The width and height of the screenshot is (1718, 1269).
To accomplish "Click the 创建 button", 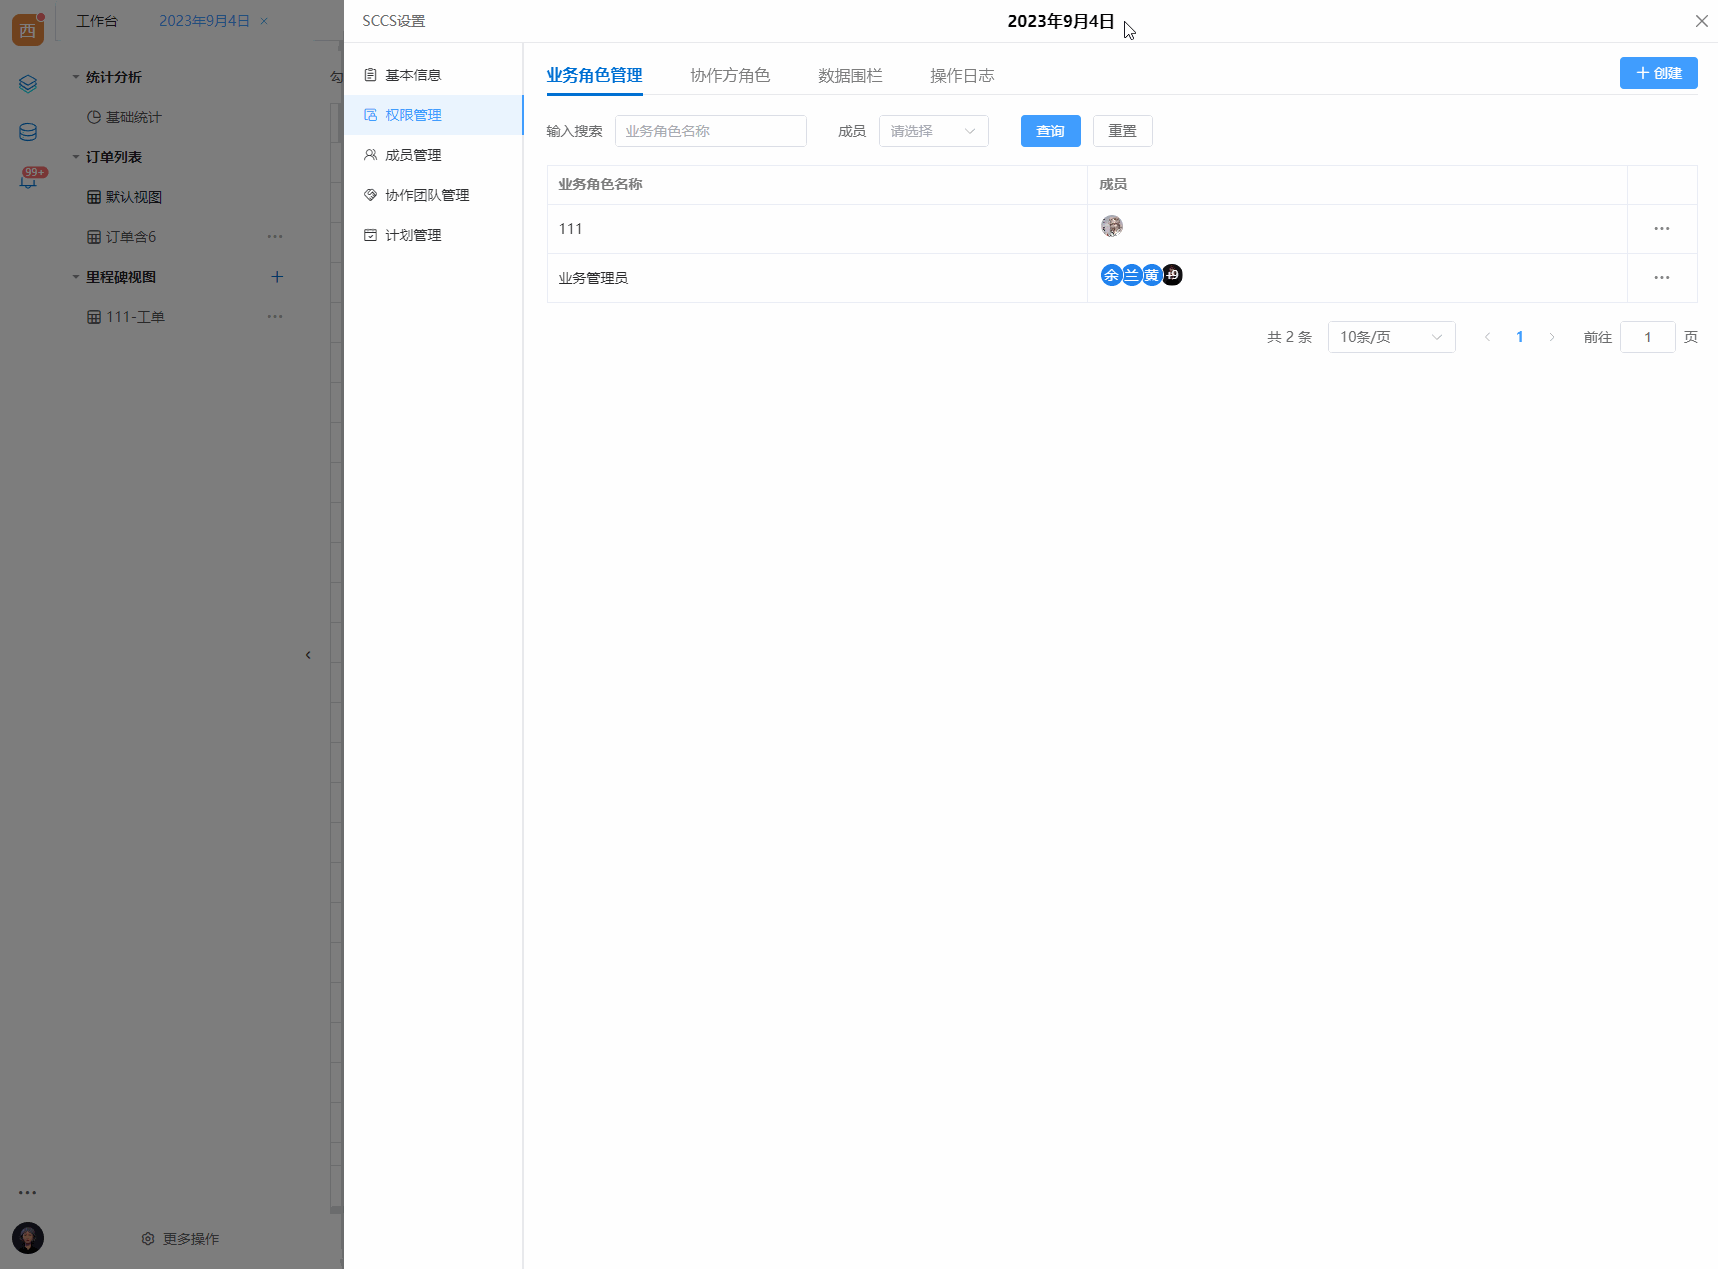I will click(1657, 73).
